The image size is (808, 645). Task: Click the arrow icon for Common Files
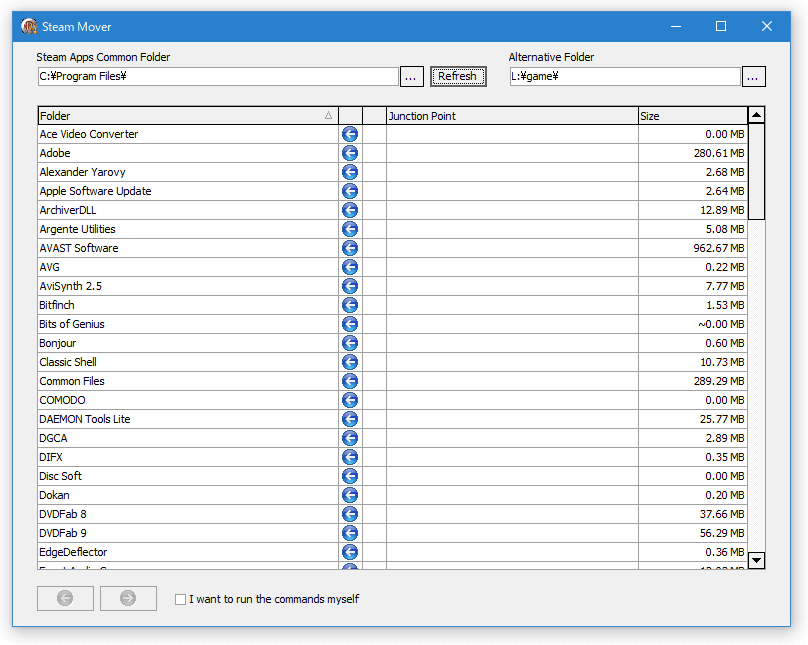[x=350, y=381]
